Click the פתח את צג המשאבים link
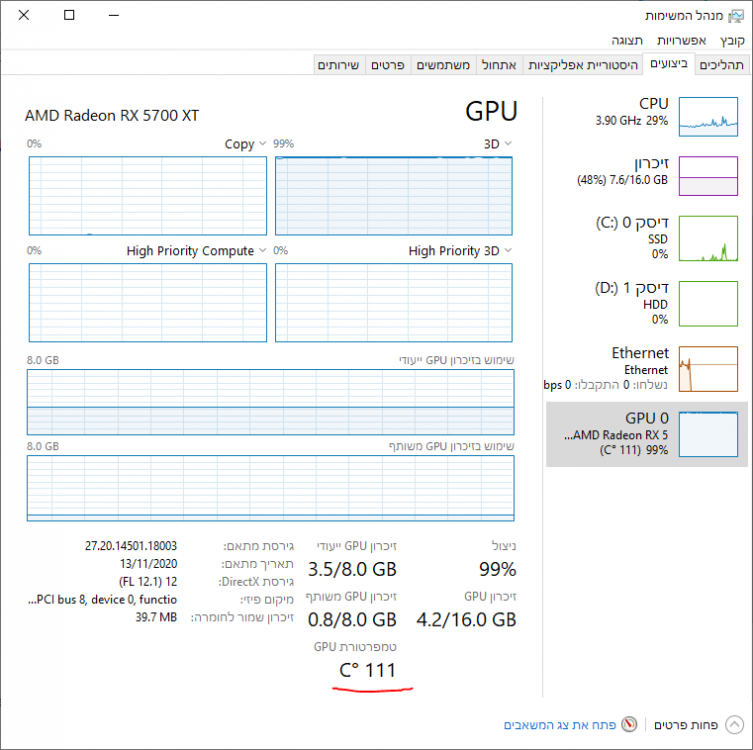753x750 pixels. 562,725
